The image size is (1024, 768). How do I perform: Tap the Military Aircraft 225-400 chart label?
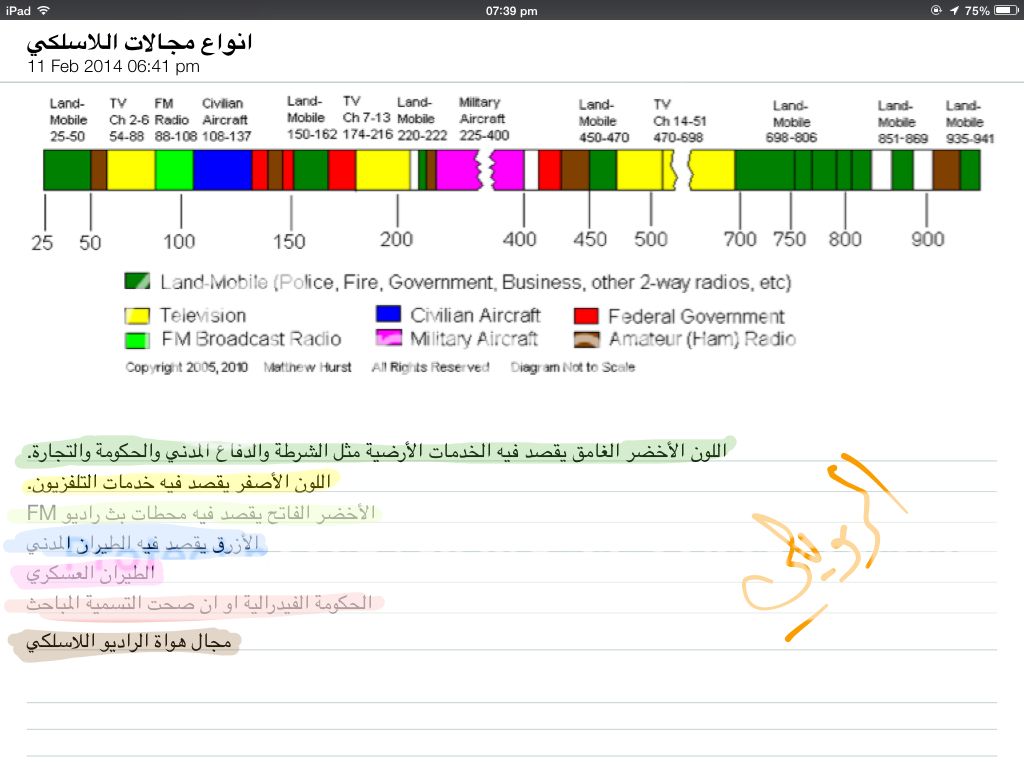coord(484,119)
